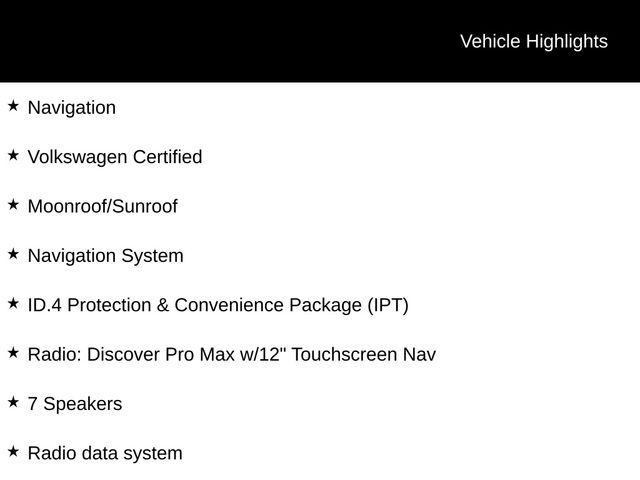Click the Volkswagen Certified list item

tap(114, 157)
